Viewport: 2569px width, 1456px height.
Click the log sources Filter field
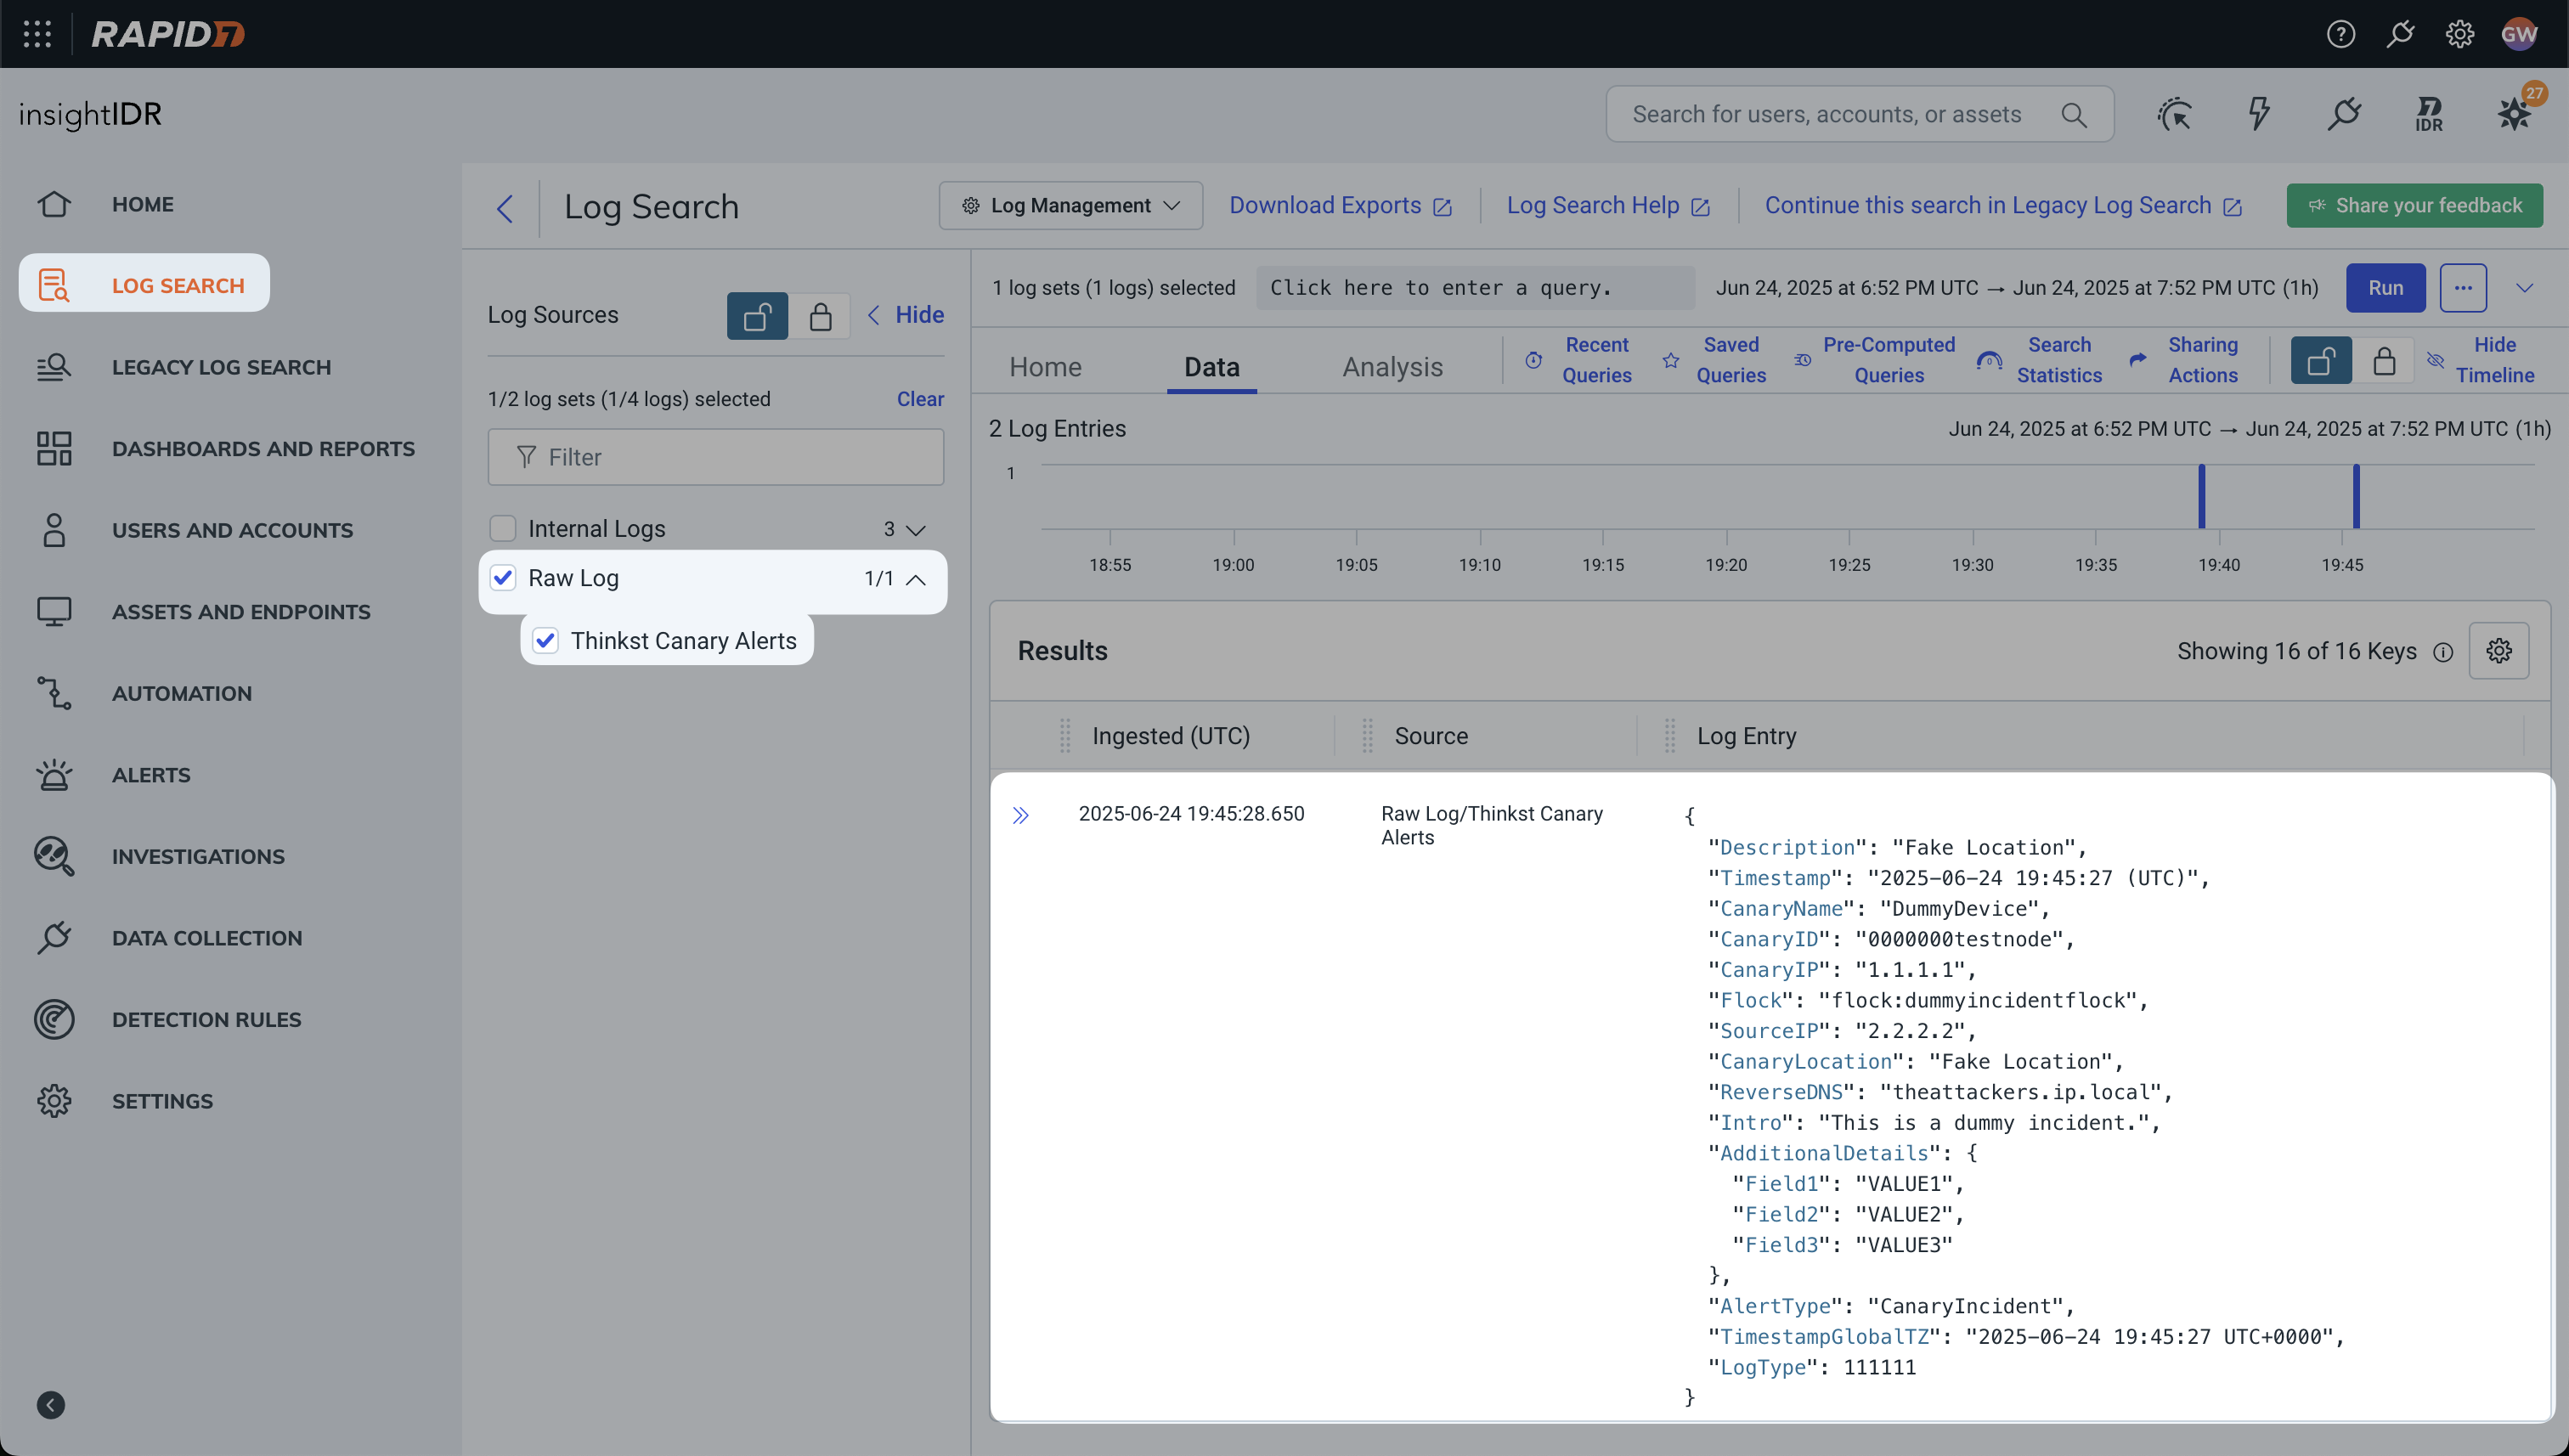715,457
